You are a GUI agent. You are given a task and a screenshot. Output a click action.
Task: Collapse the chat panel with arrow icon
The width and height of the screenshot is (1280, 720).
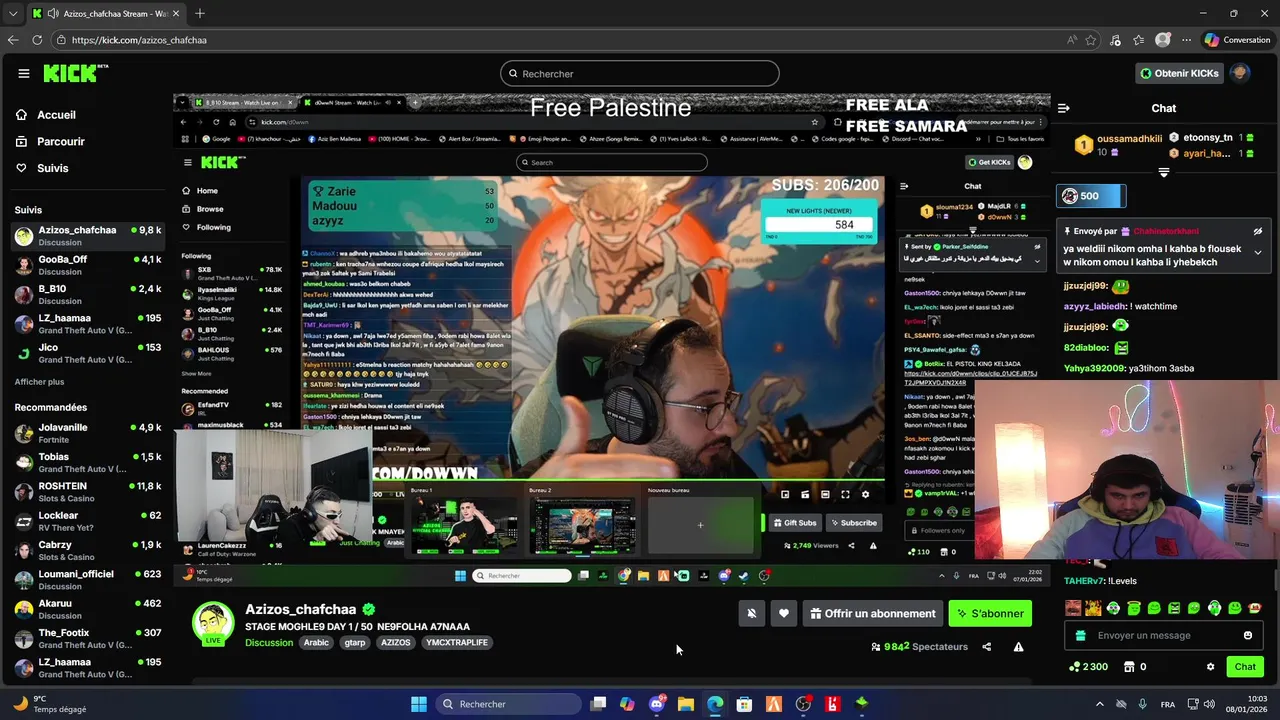pyautogui.click(x=1064, y=108)
